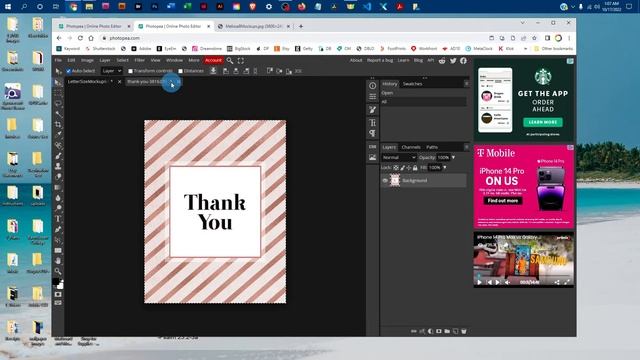Image resolution: width=640 pixels, height=360 pixels.
Task: Toggle lock all padlock button
Action: point(415,168)
